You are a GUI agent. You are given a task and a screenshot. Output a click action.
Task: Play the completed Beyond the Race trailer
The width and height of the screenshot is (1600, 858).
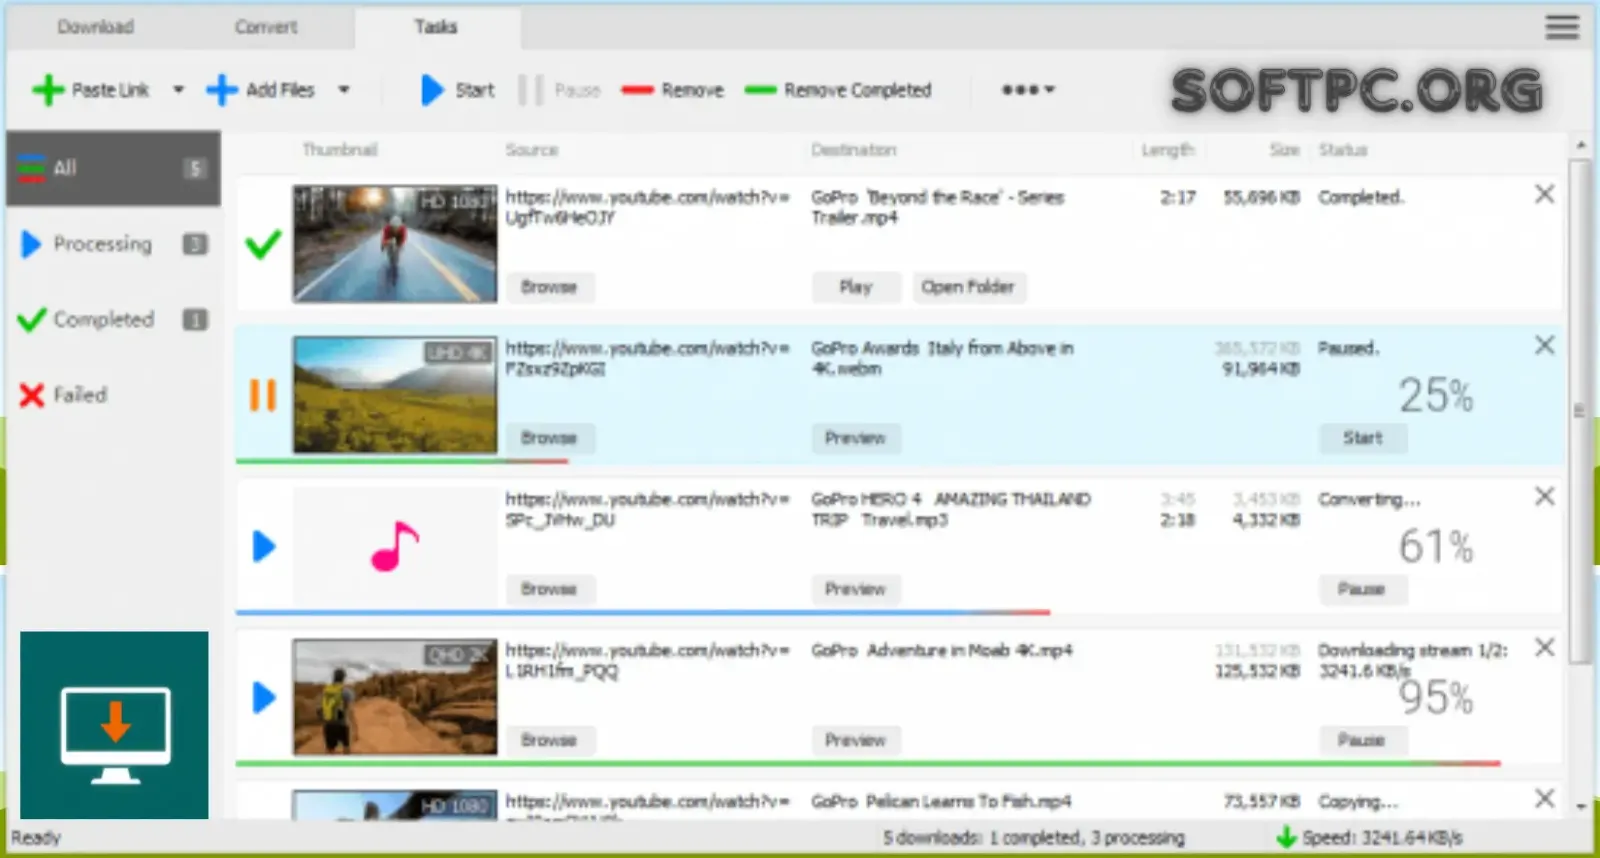click(x=856, y=287)
